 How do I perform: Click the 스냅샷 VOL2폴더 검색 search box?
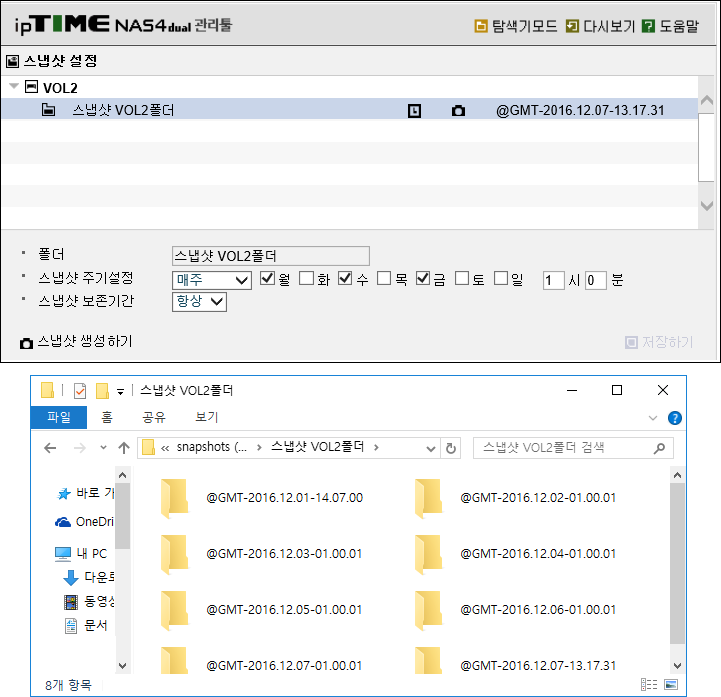click(573, 447)
